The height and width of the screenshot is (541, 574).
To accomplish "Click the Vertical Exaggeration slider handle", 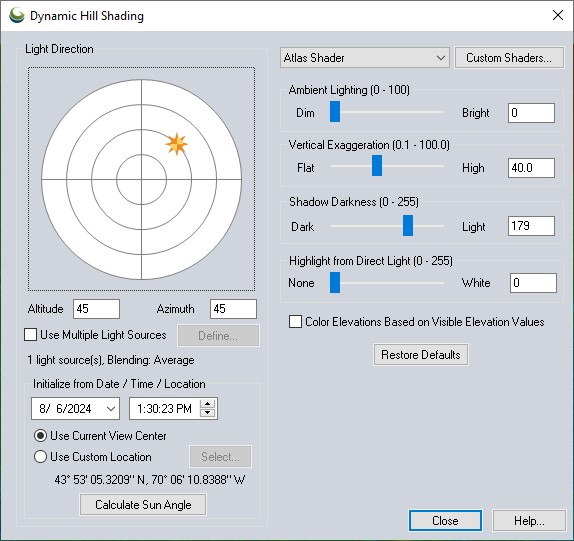I will 377,165.
